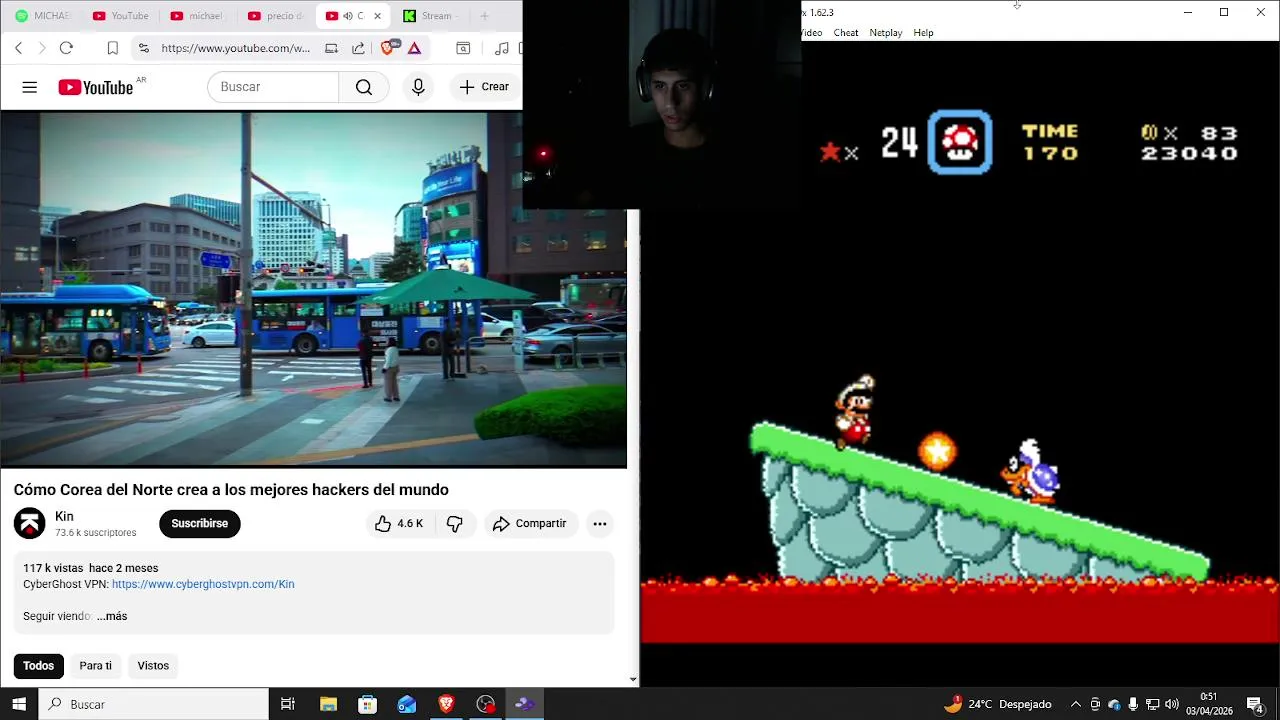Screen dimensions: 1280x720
Task: Click the YouTube video player
Action: (313, 289)
